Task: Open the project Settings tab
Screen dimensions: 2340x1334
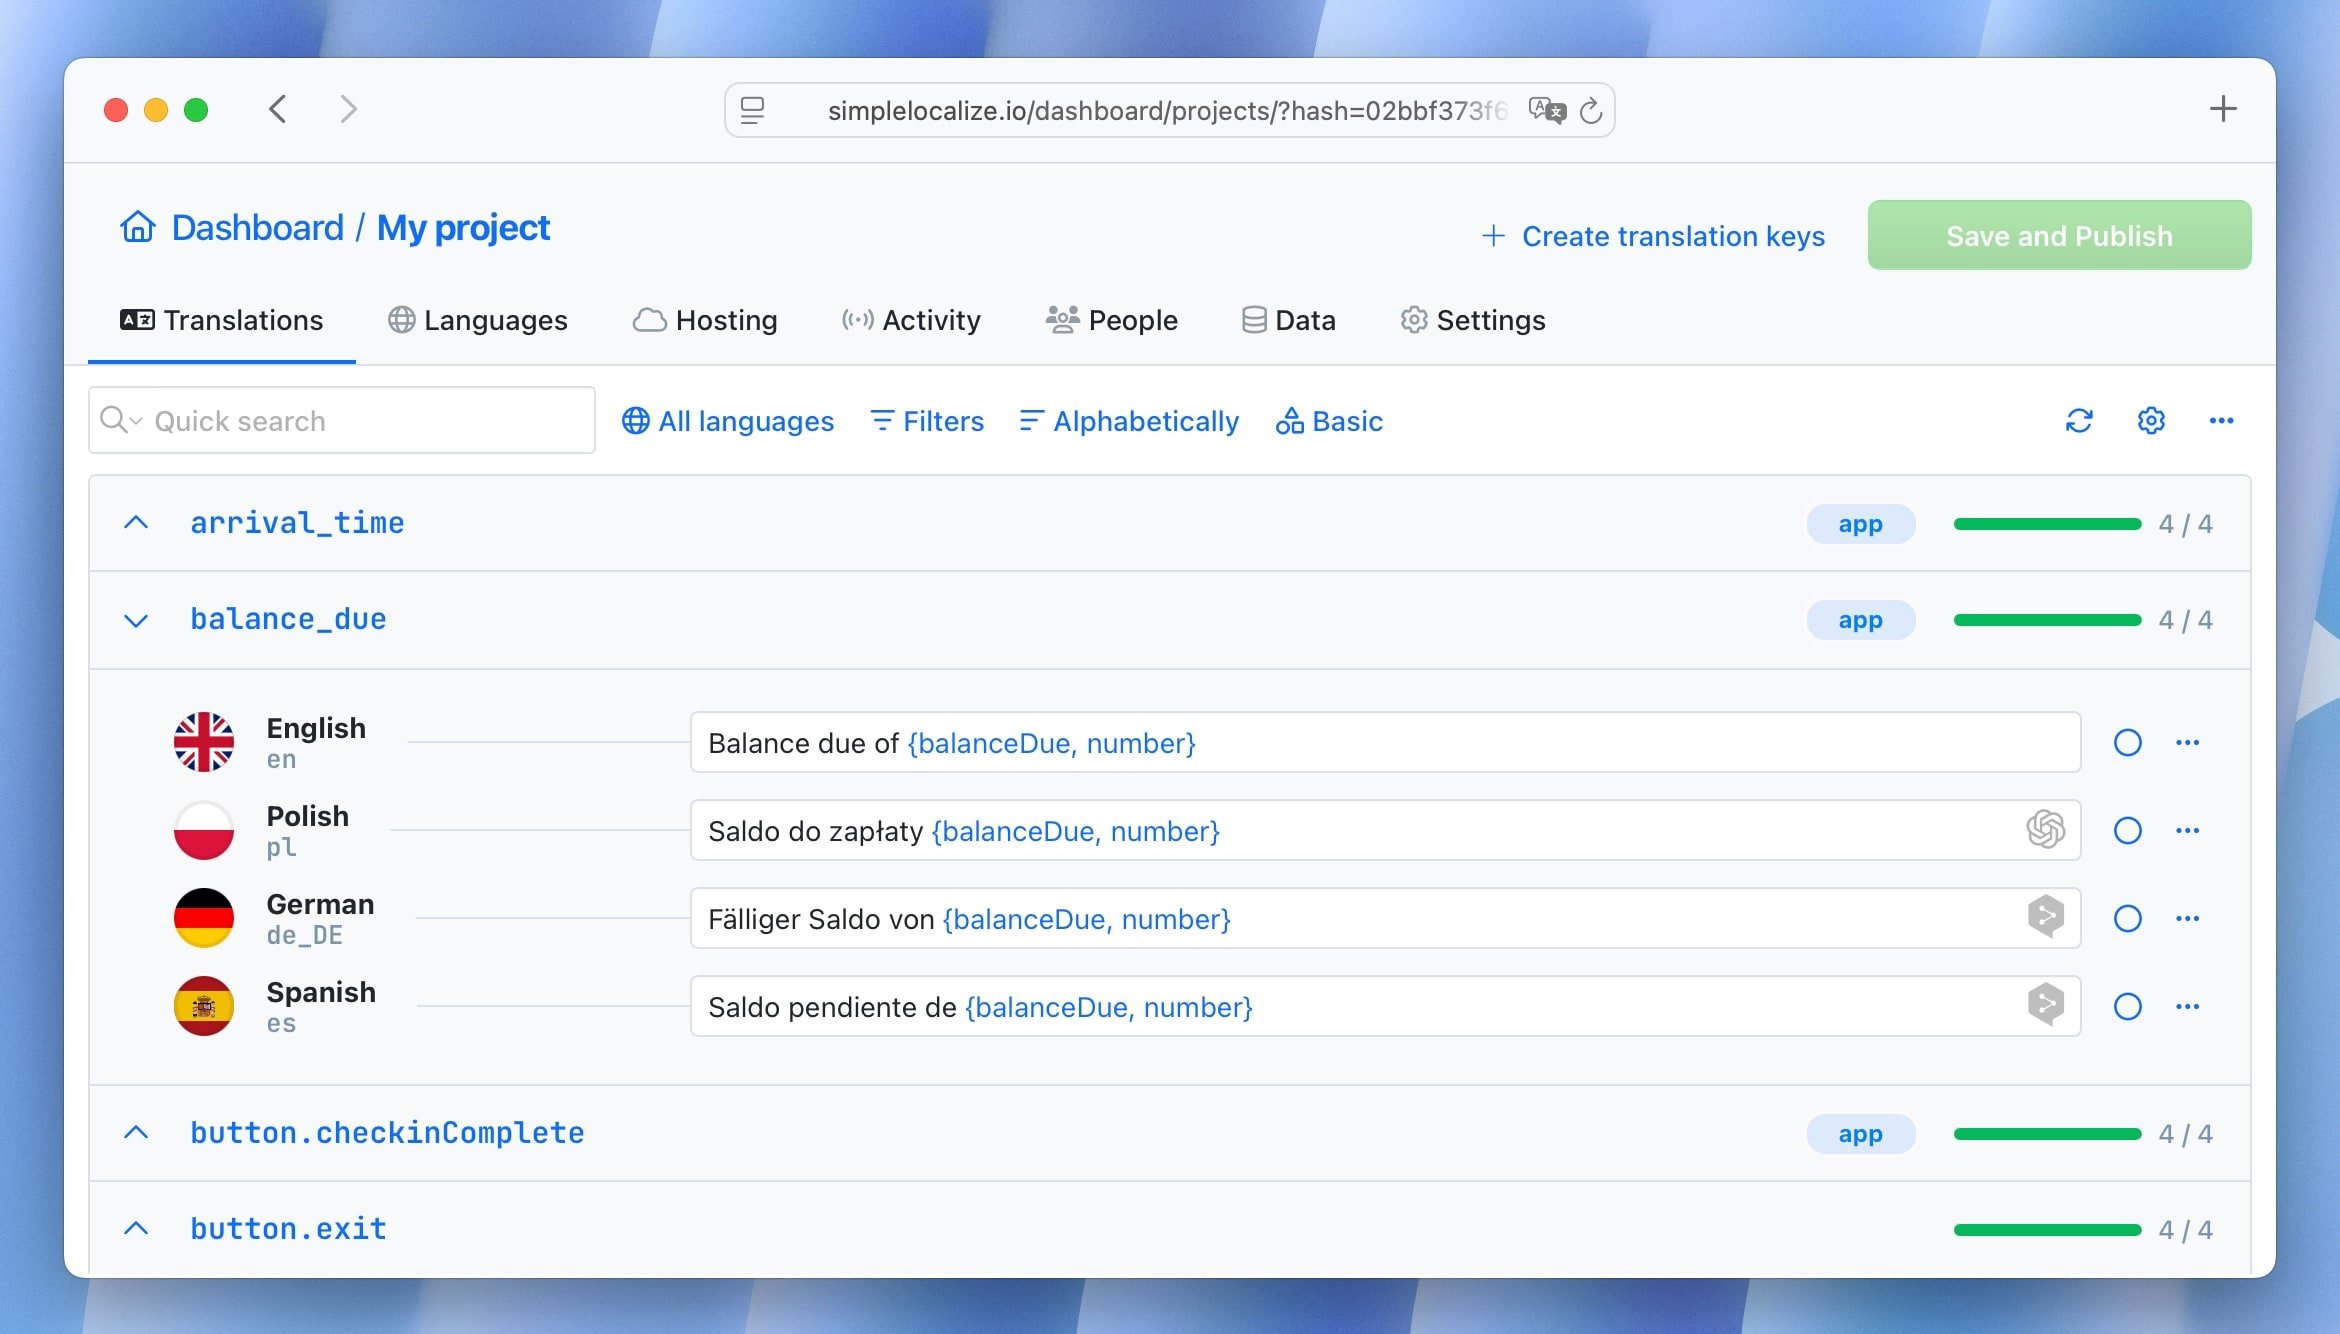Action: coord(1473,320)
